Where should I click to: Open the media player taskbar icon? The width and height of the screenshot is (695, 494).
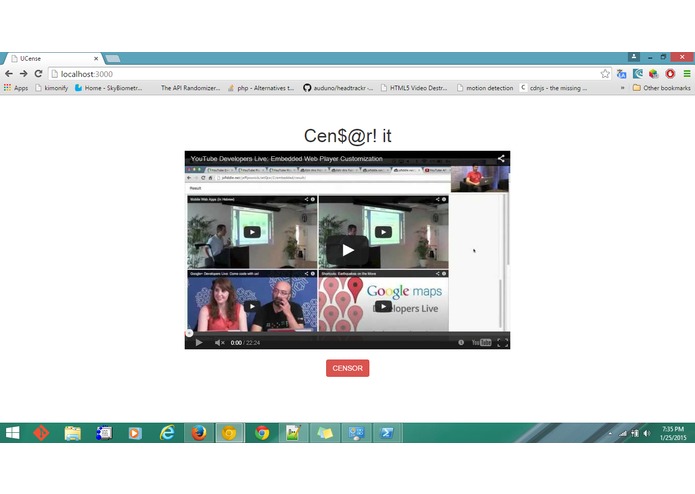(x=135, y=433)
